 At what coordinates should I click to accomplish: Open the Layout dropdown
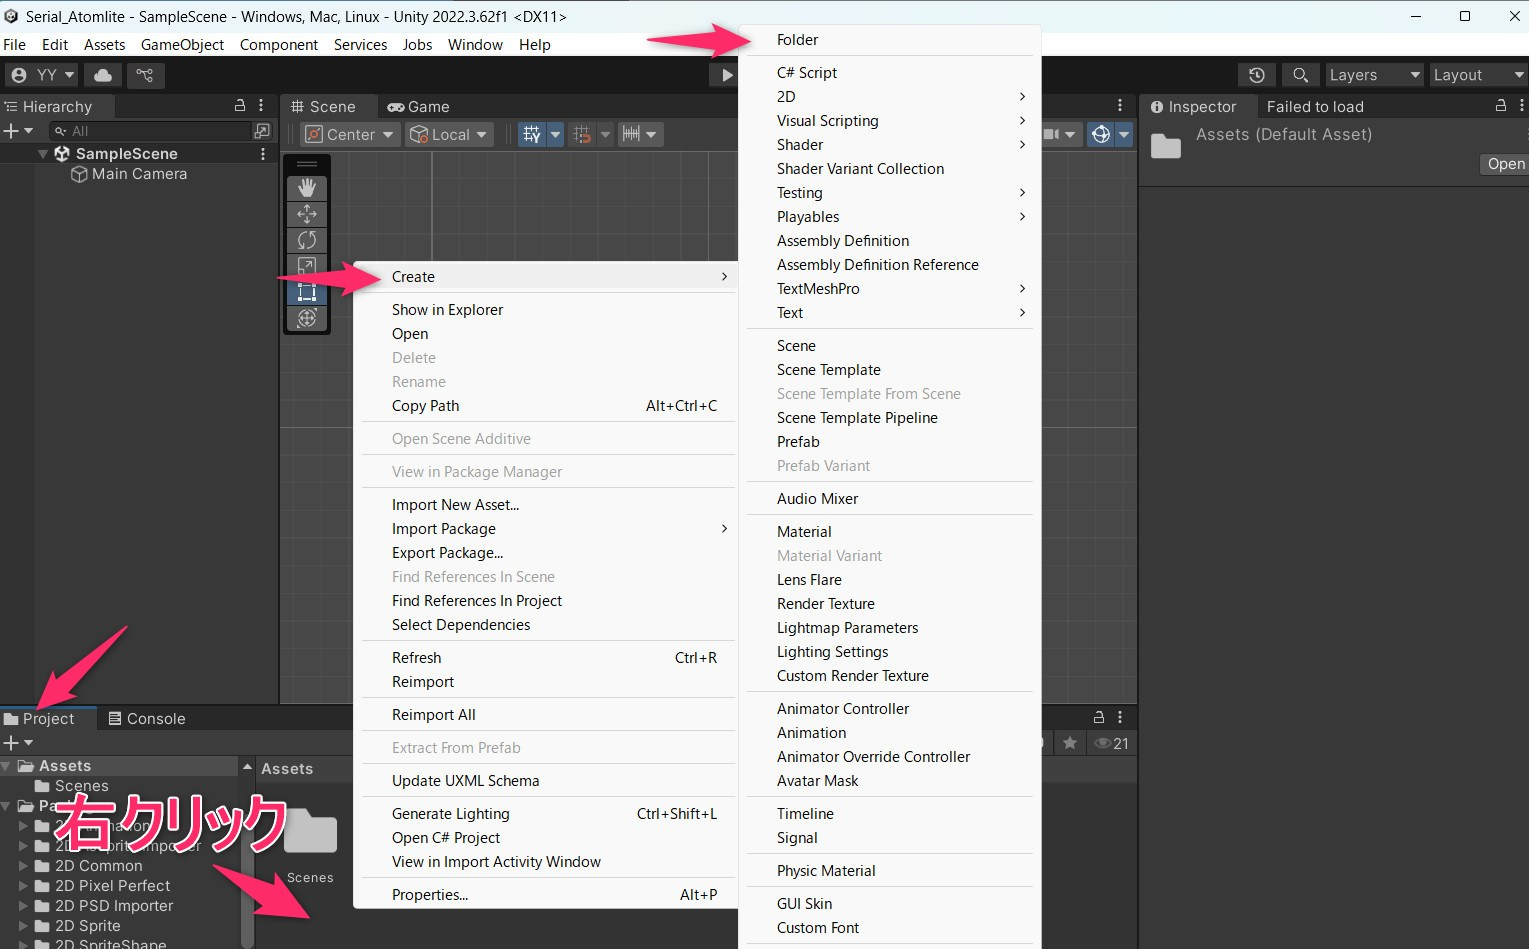tap(1478, 75)
